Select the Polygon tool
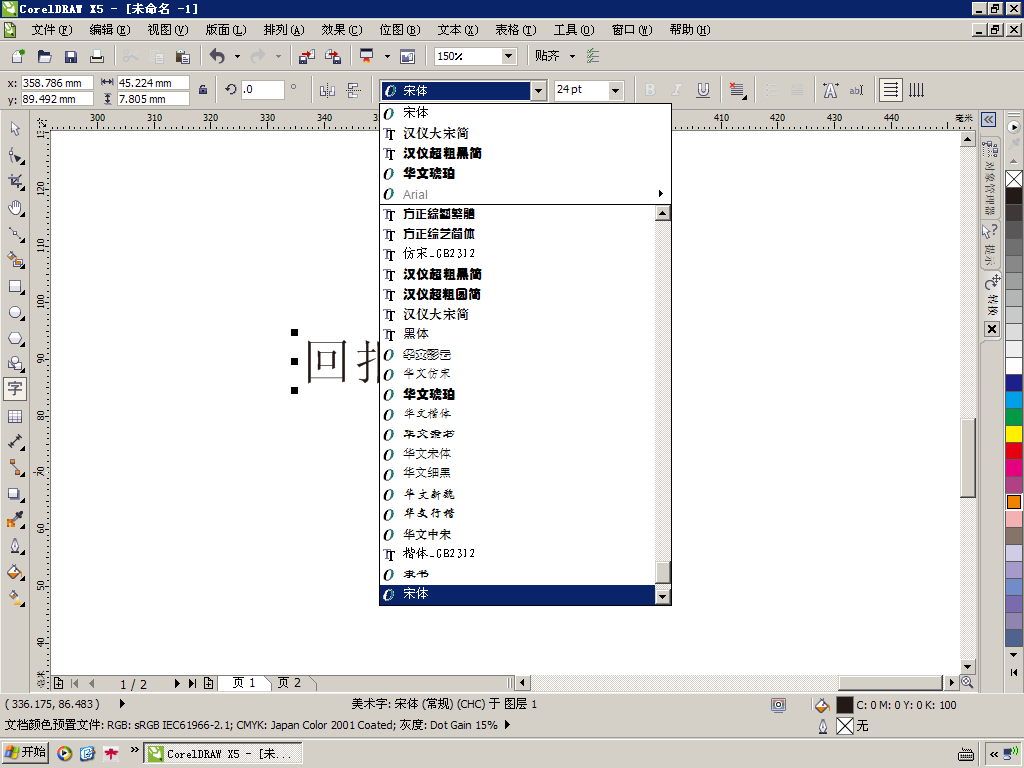The height and width of the screenshot is (768, 1024). 15,339
